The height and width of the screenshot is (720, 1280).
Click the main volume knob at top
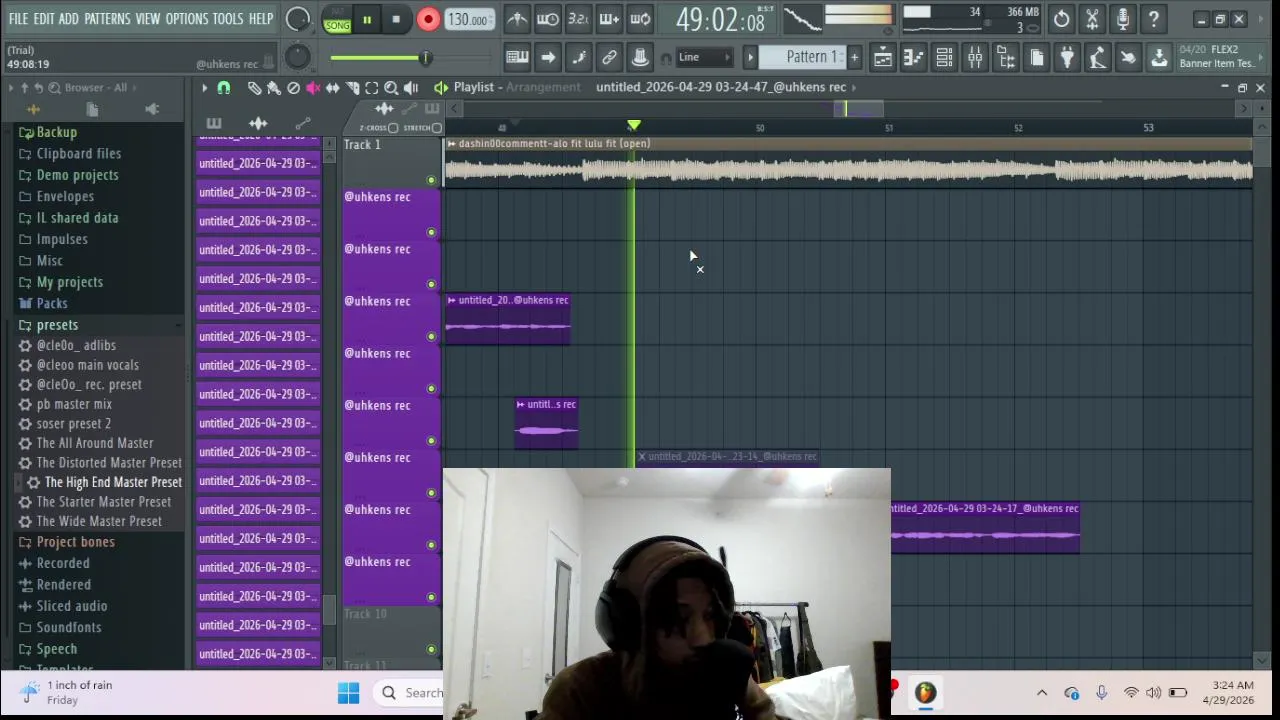(298, 19)
